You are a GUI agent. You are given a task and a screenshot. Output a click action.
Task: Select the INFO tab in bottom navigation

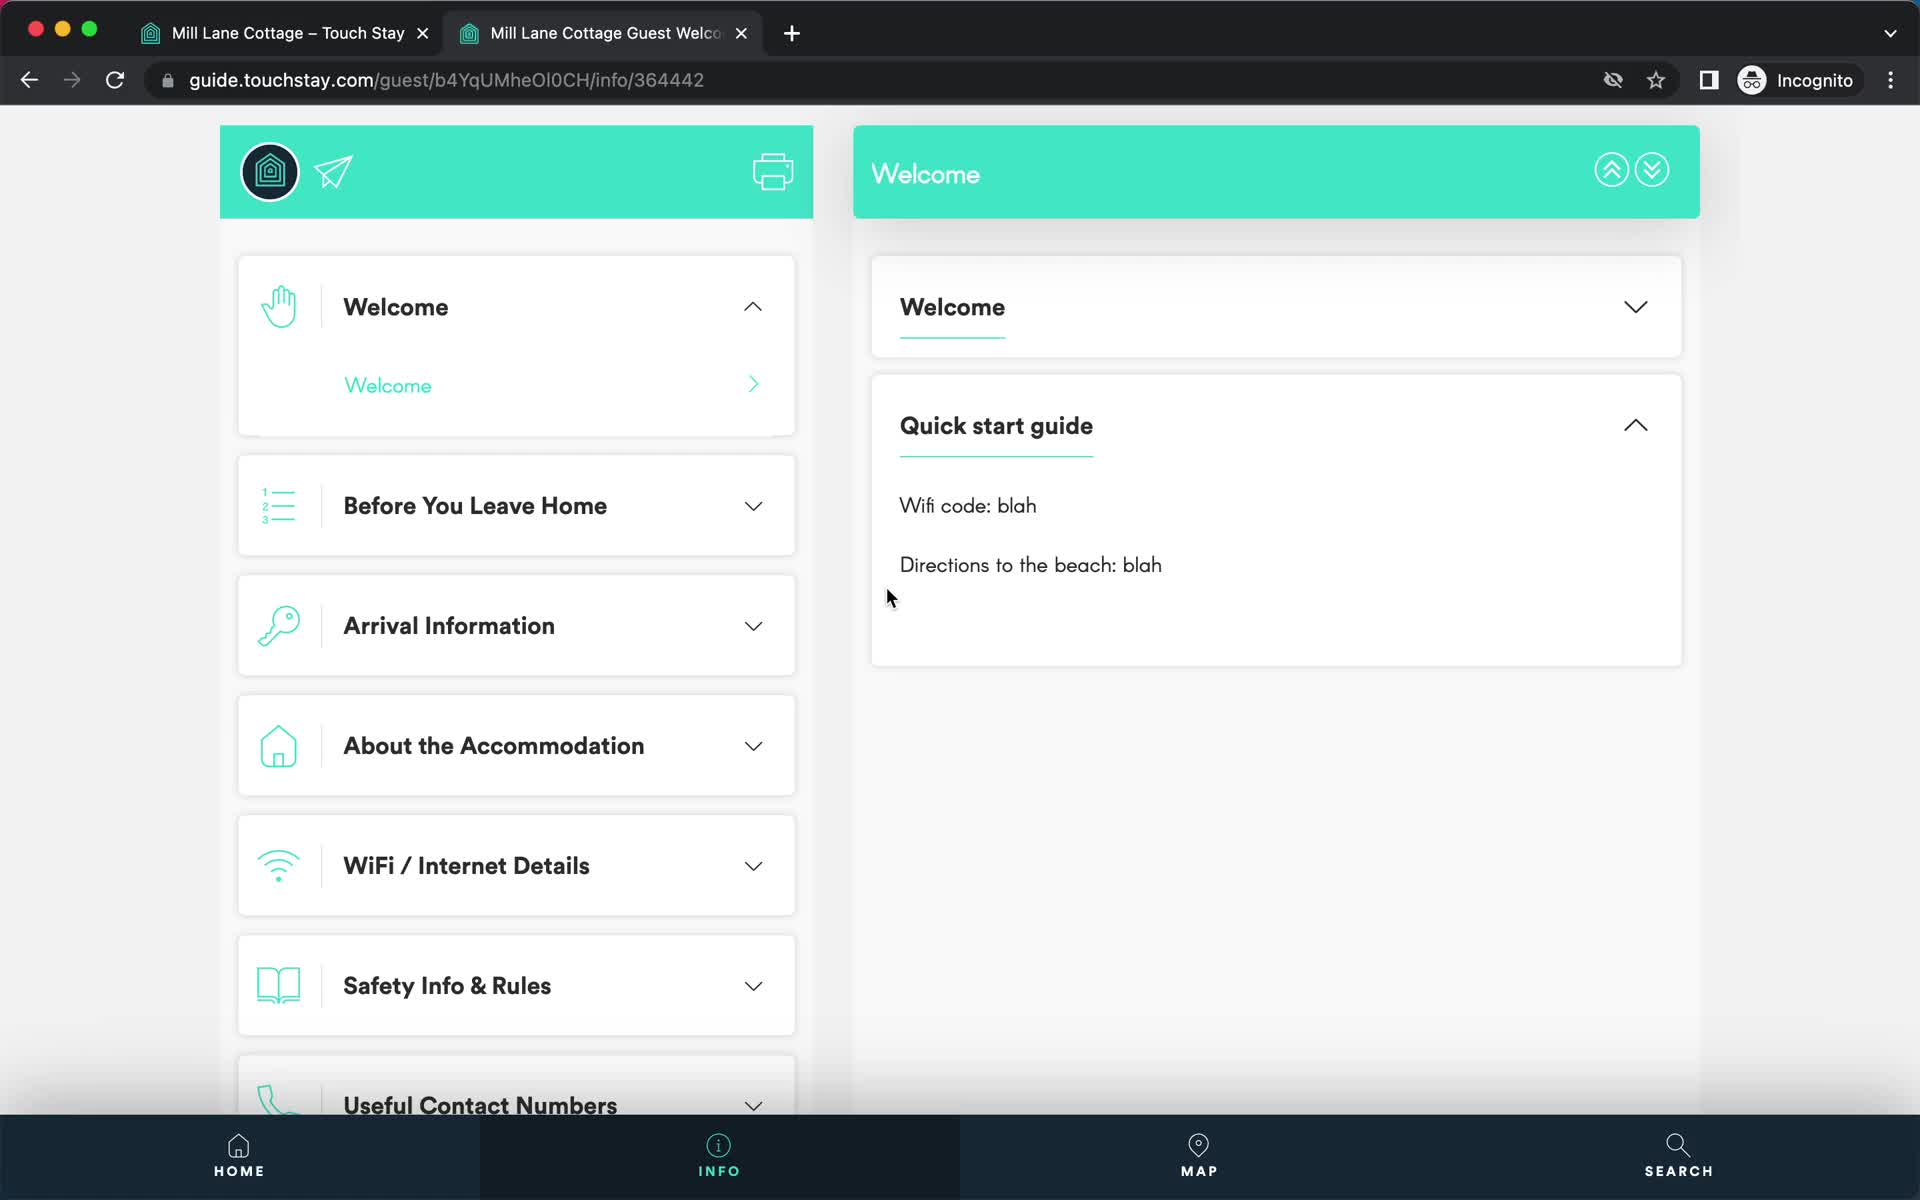719,1154
